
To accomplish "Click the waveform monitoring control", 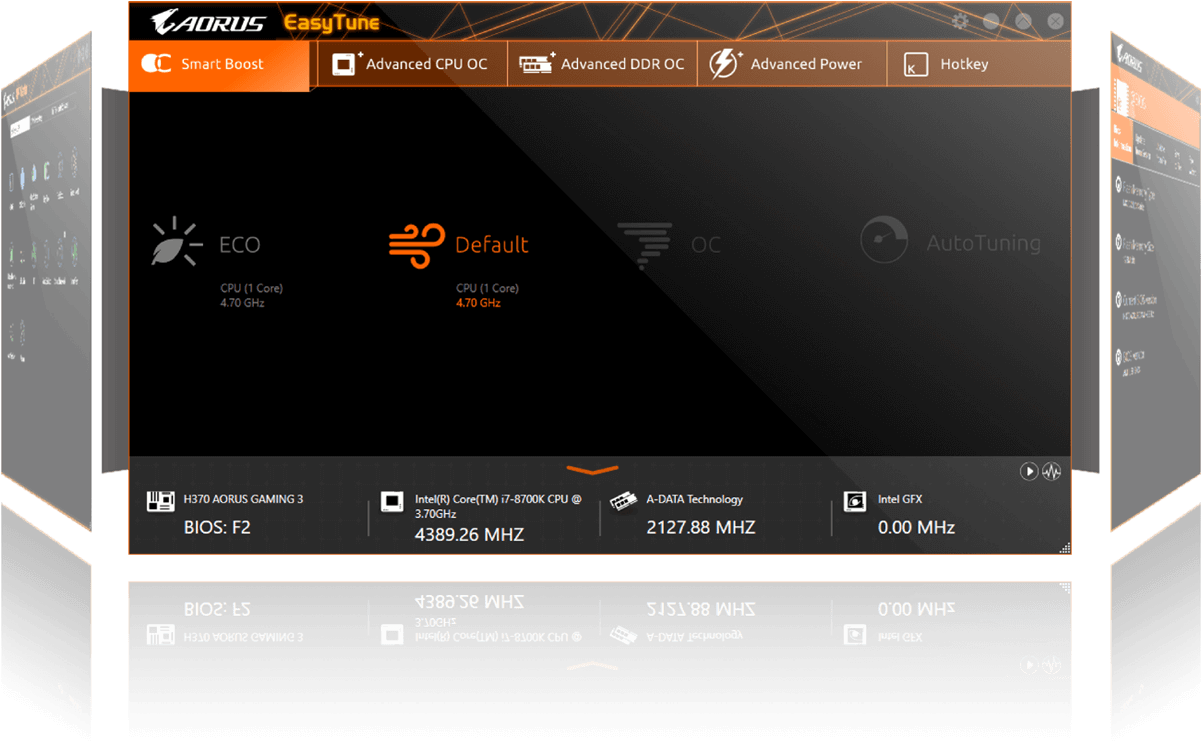I will (x=1051, y=471).
